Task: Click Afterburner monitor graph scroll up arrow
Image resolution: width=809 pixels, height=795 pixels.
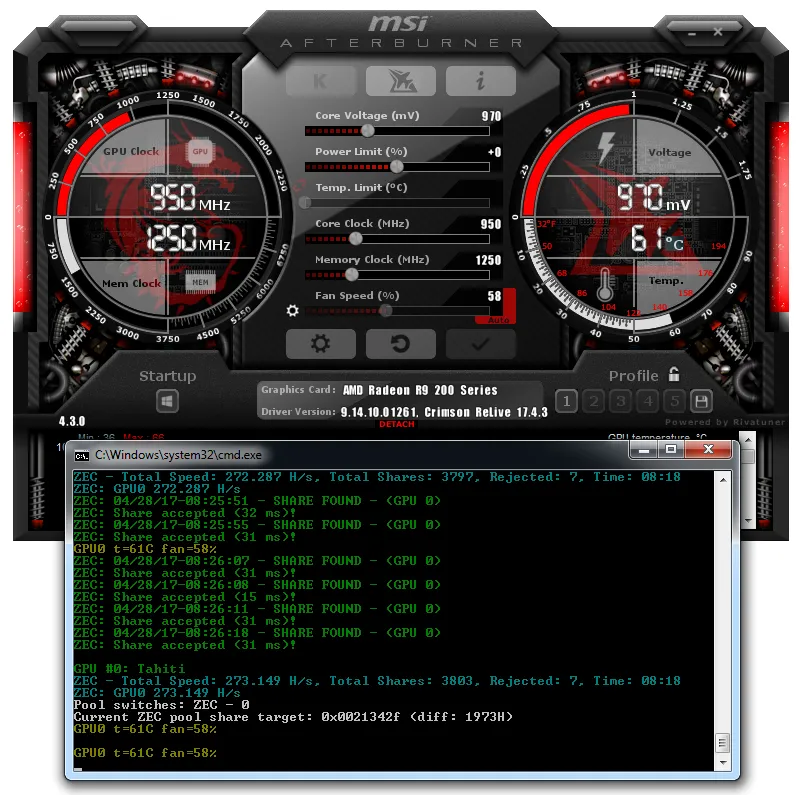Action: [x=748, y=440]
